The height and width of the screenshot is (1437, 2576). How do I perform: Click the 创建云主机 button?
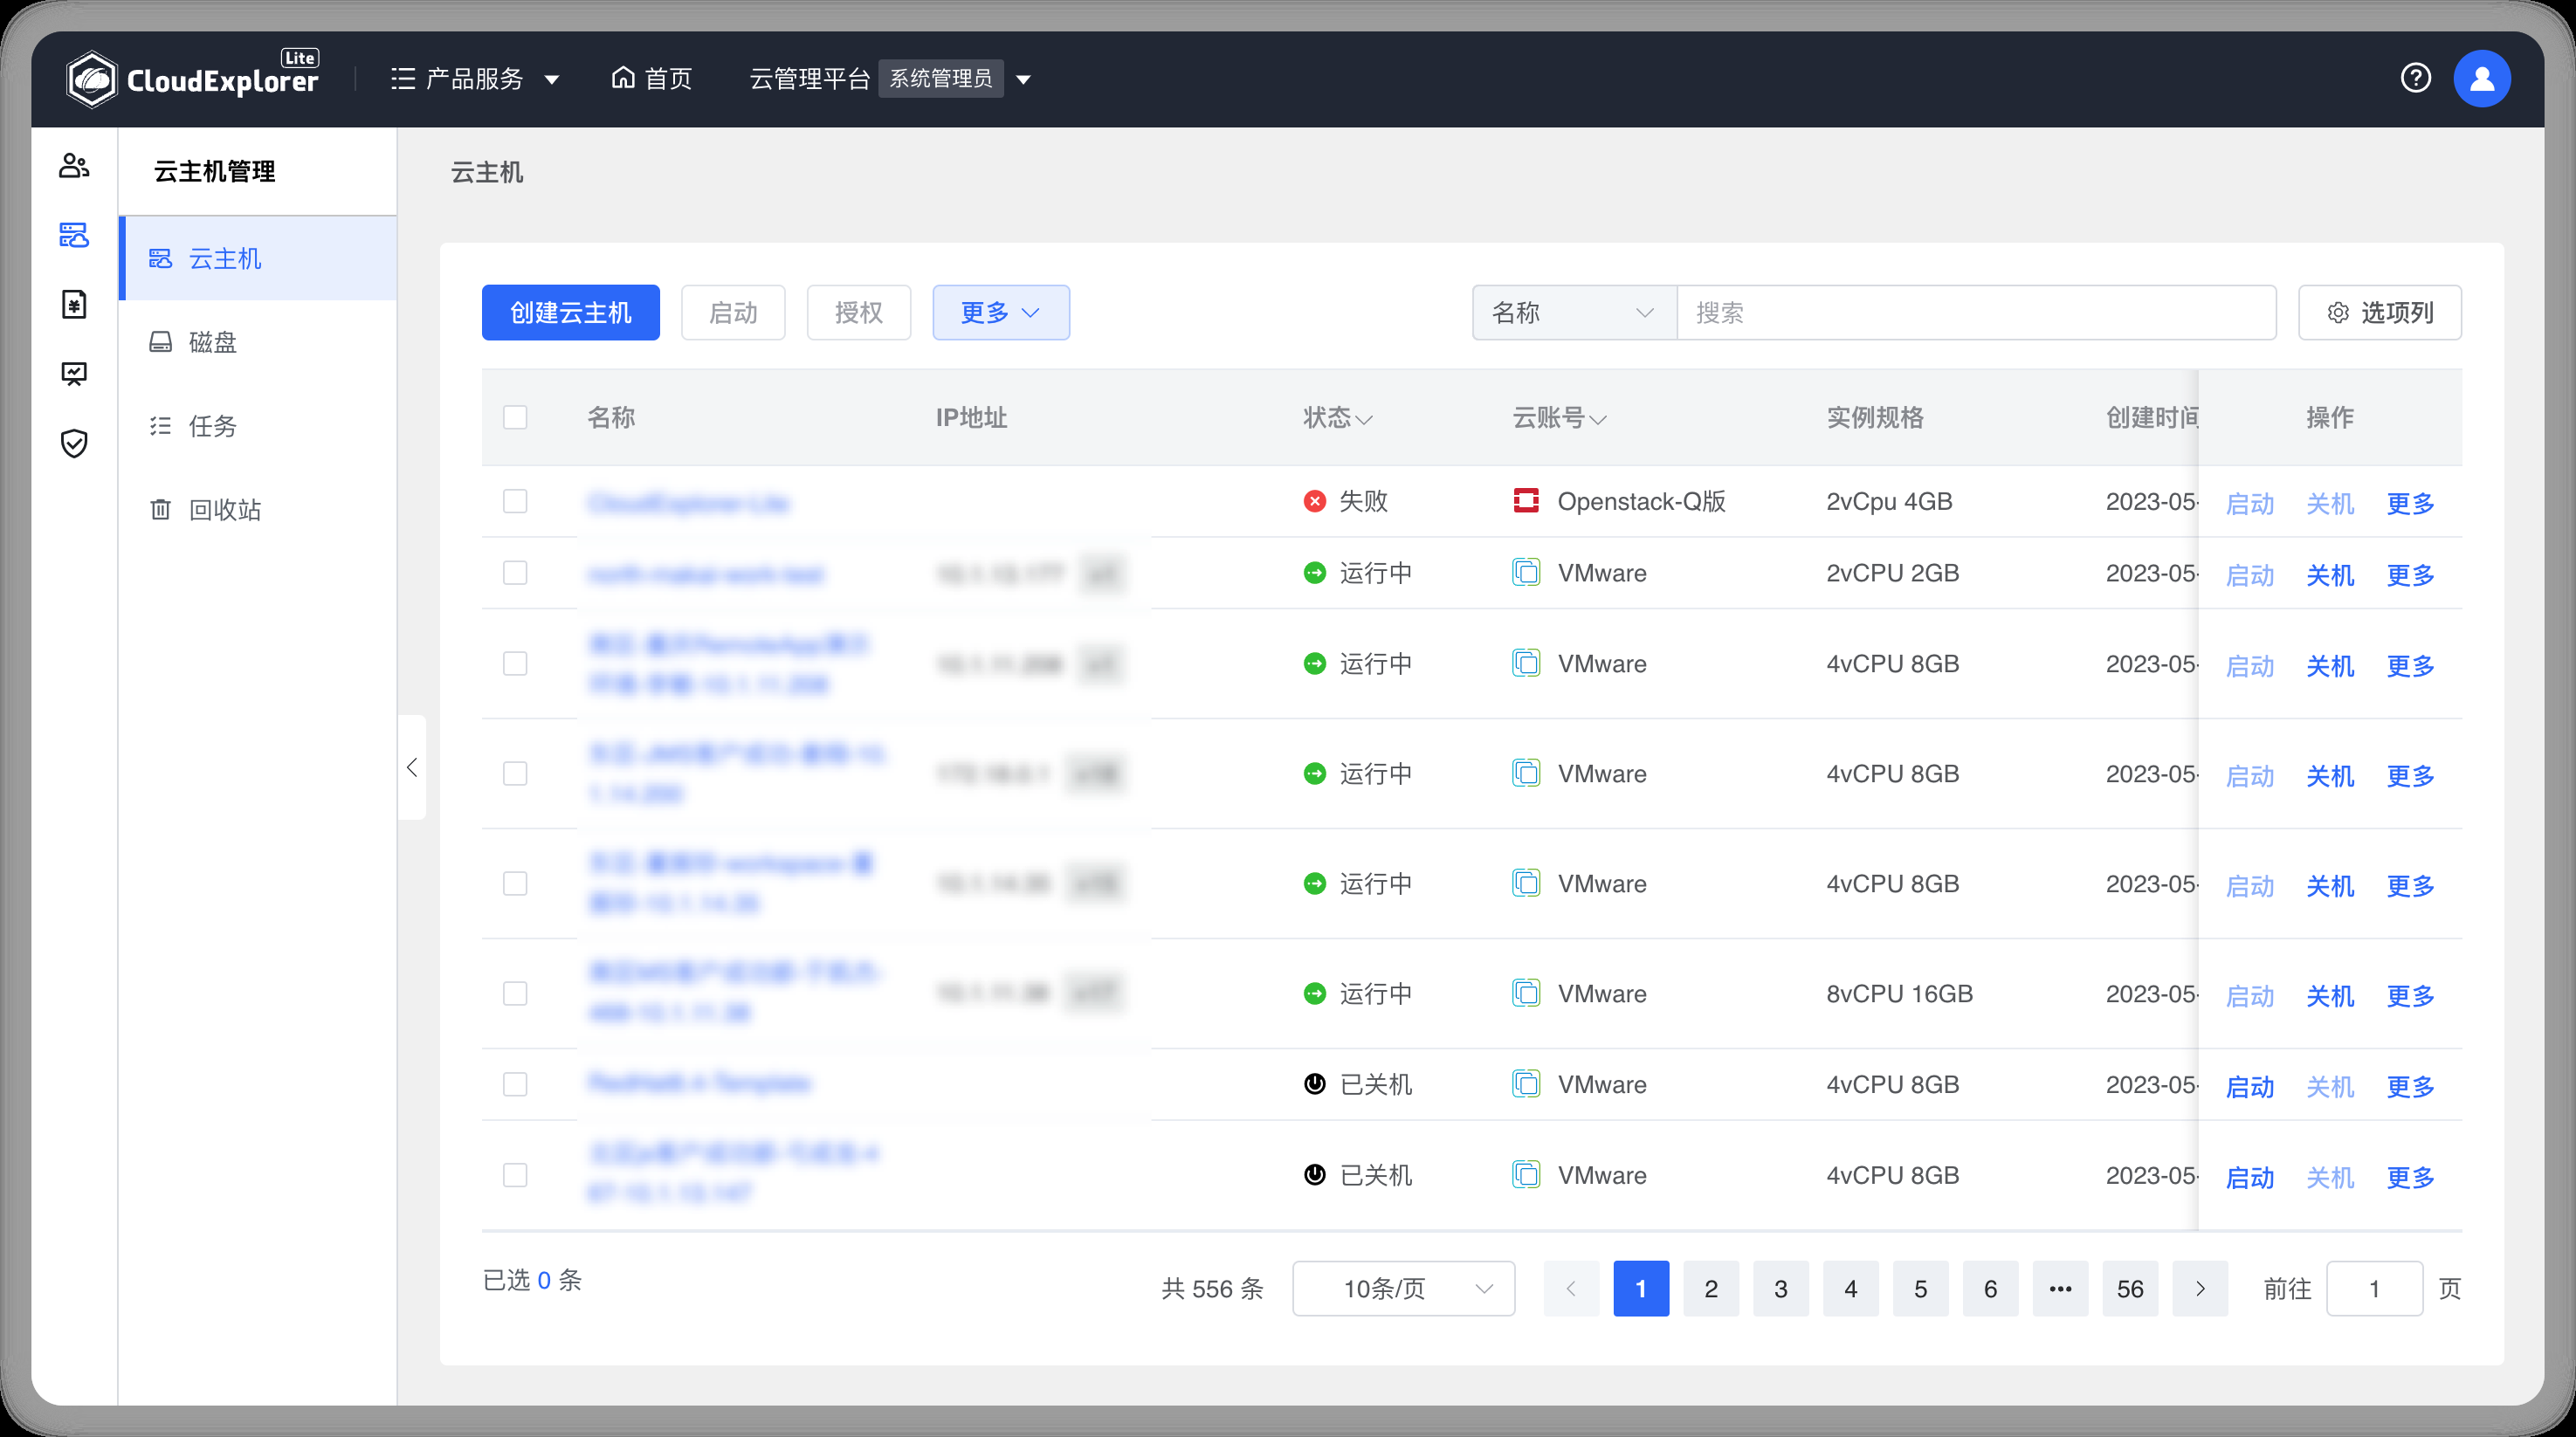[570, 312]
